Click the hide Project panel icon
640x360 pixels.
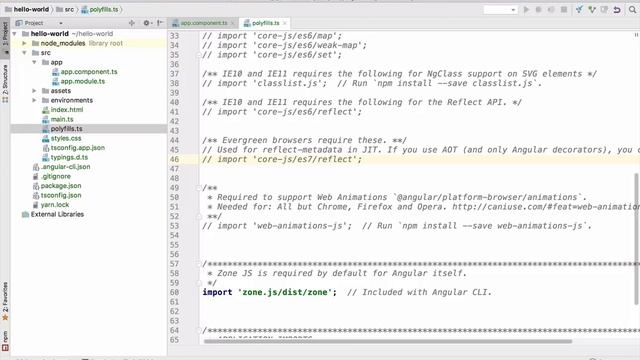160,23
